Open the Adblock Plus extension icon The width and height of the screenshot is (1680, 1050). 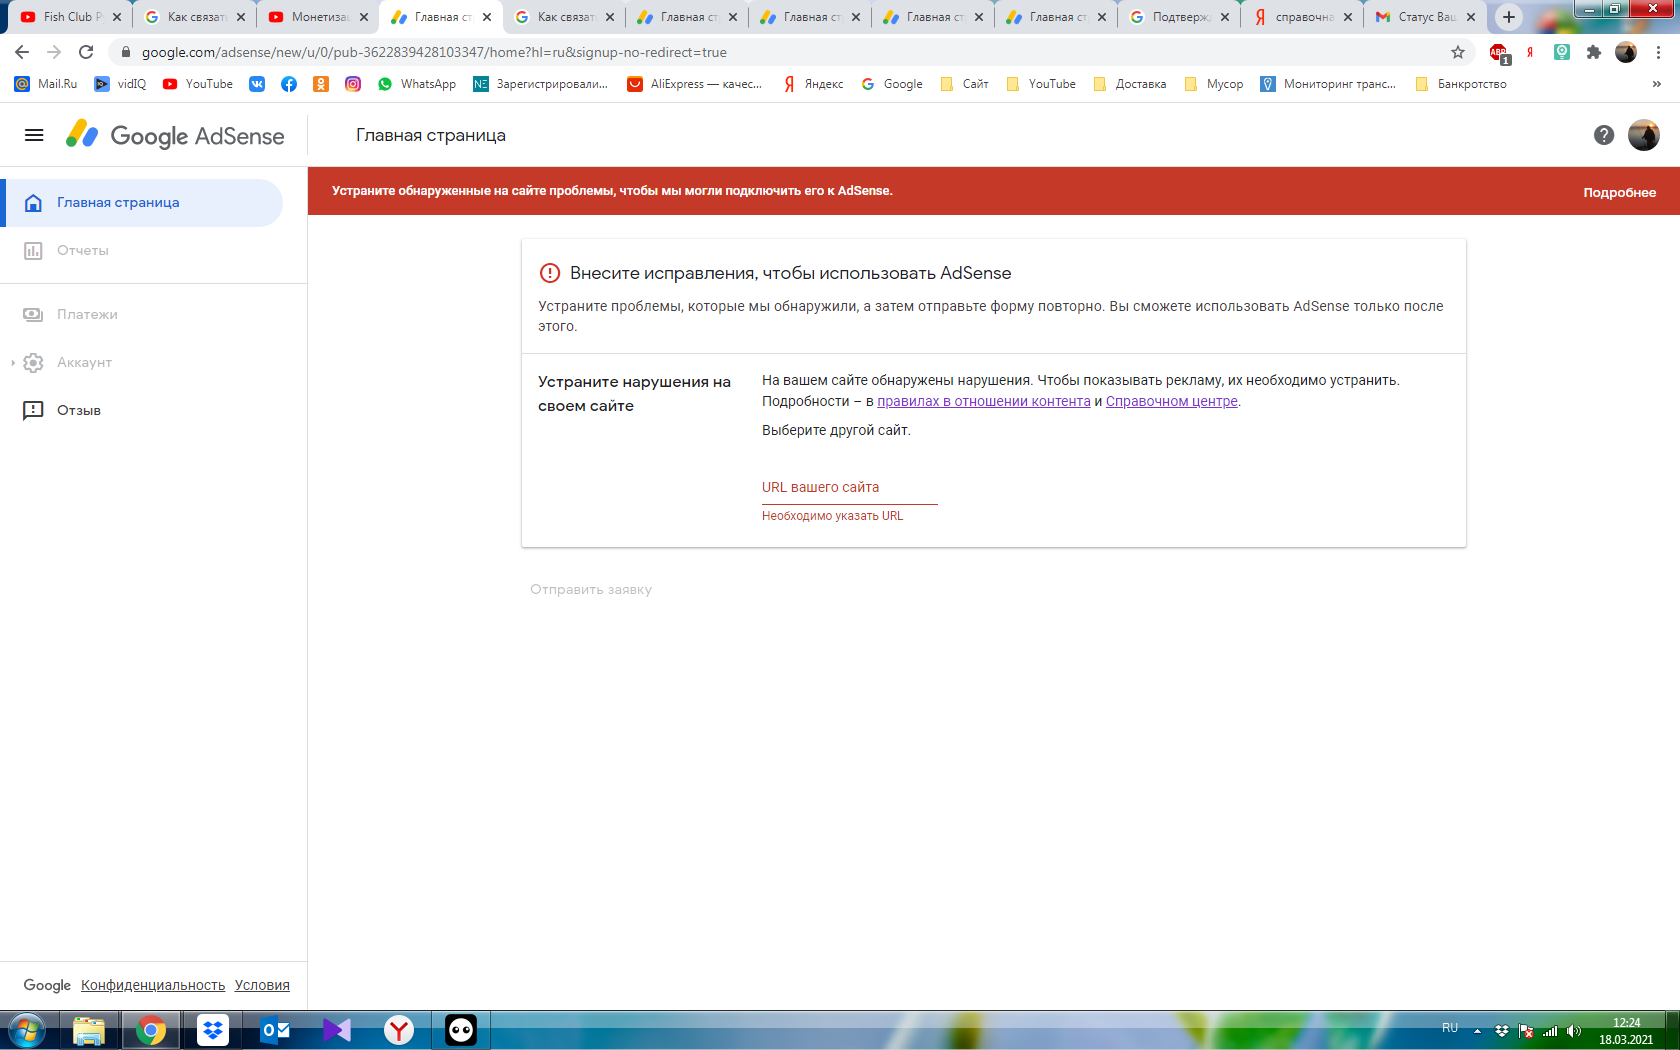point(1499,52)
